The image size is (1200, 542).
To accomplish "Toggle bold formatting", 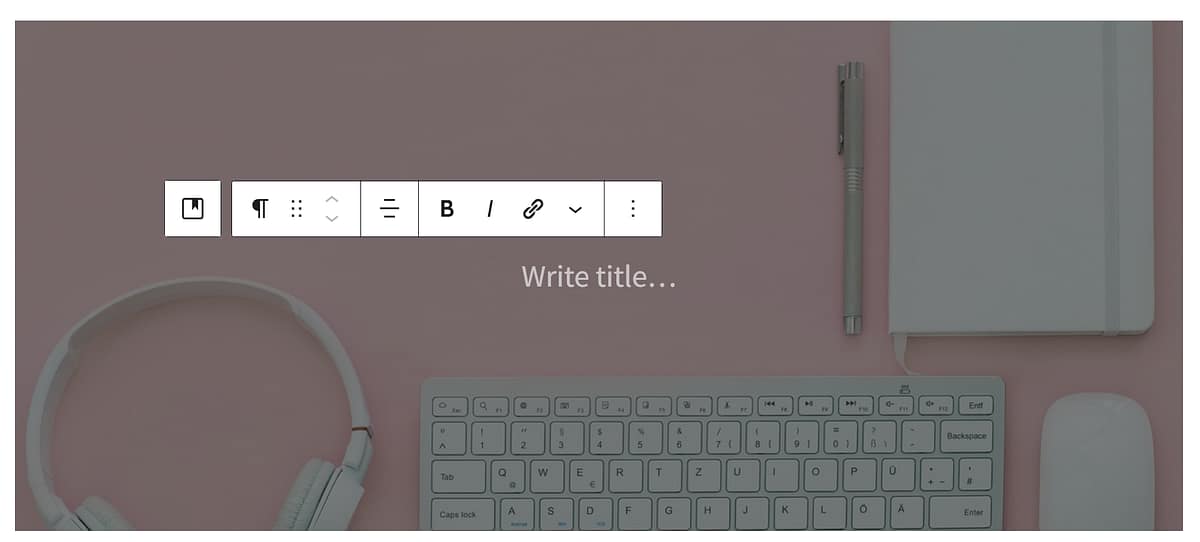I will 447,208.
